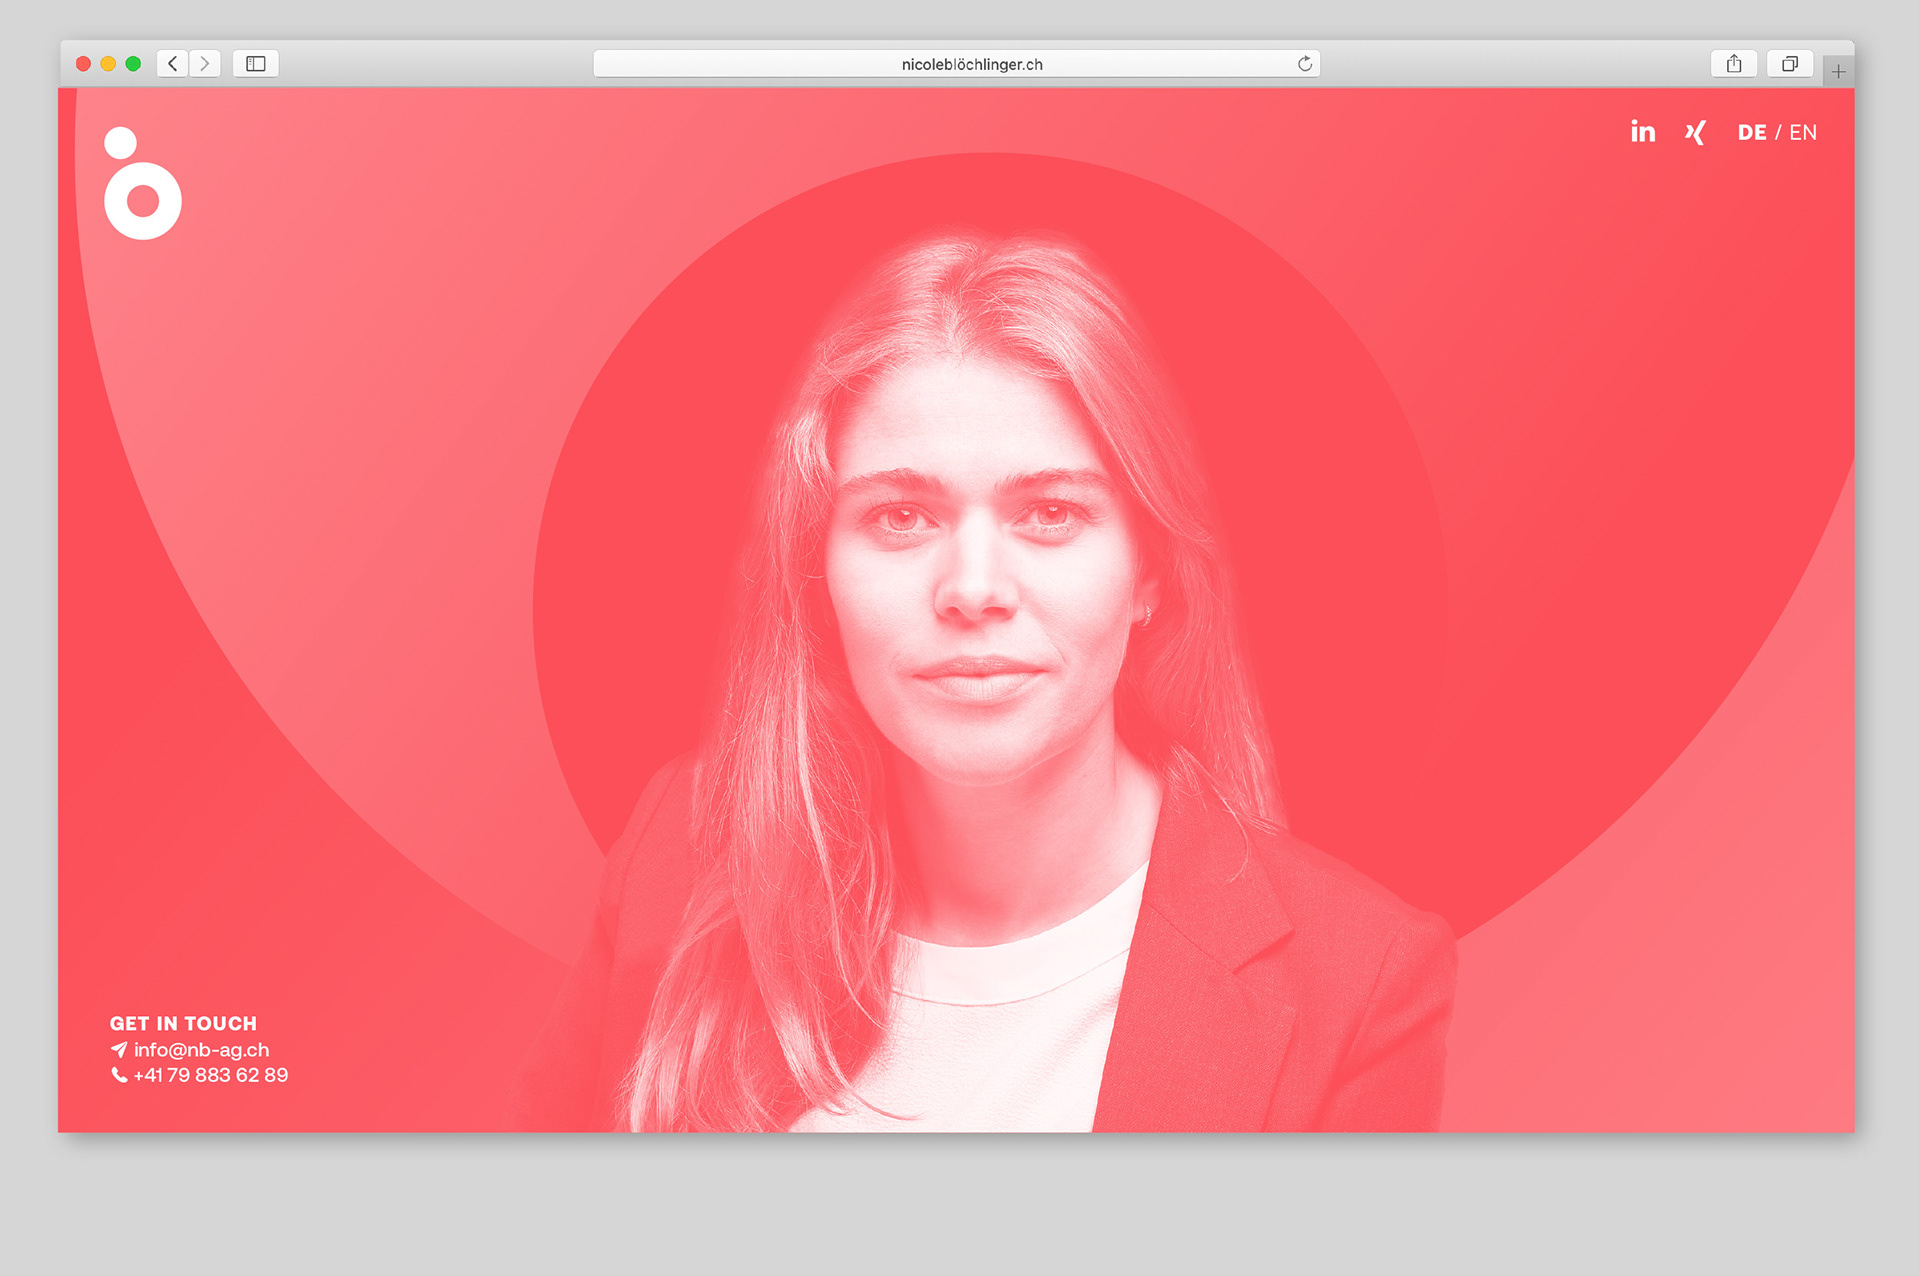Call phone number +41 79 883 62 89
This screenshot has height=1276, width=1920.
pos(211,1075)
